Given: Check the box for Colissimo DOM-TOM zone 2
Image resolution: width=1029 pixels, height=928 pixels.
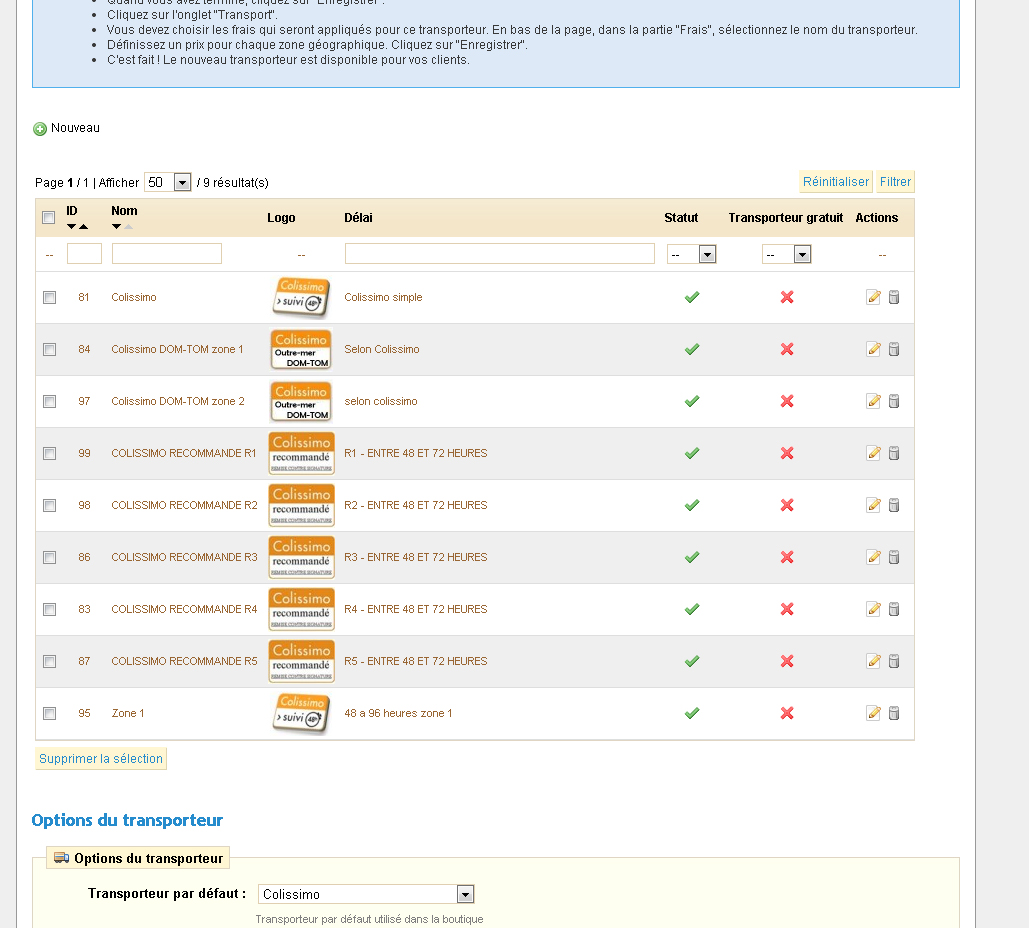Looking at the screenshot, I should pos(49,401).
